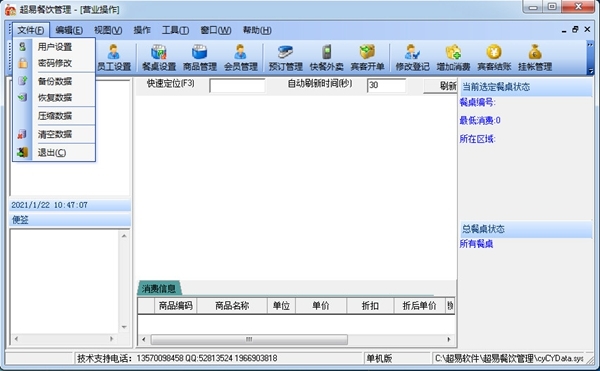Click the notes box scroll-right arrow
The height and width of the screenshot is (371, 600).
click(x=111, y=338)
